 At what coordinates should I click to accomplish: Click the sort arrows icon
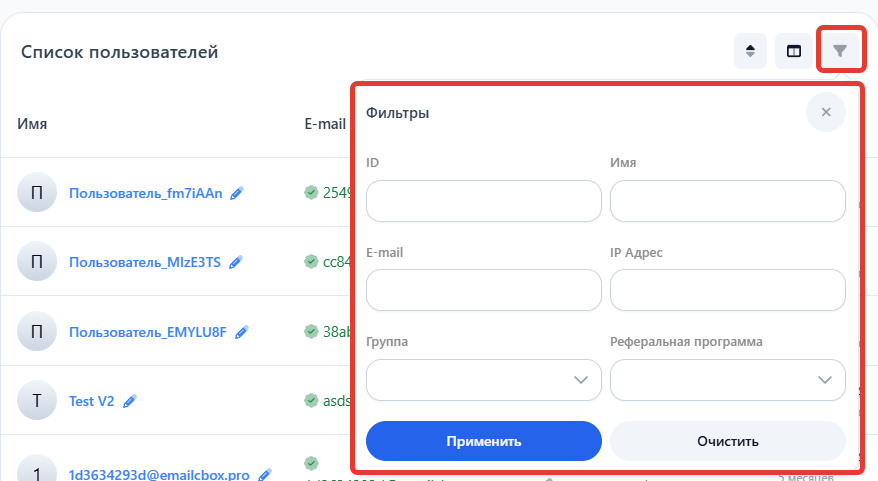coord(750,51)
